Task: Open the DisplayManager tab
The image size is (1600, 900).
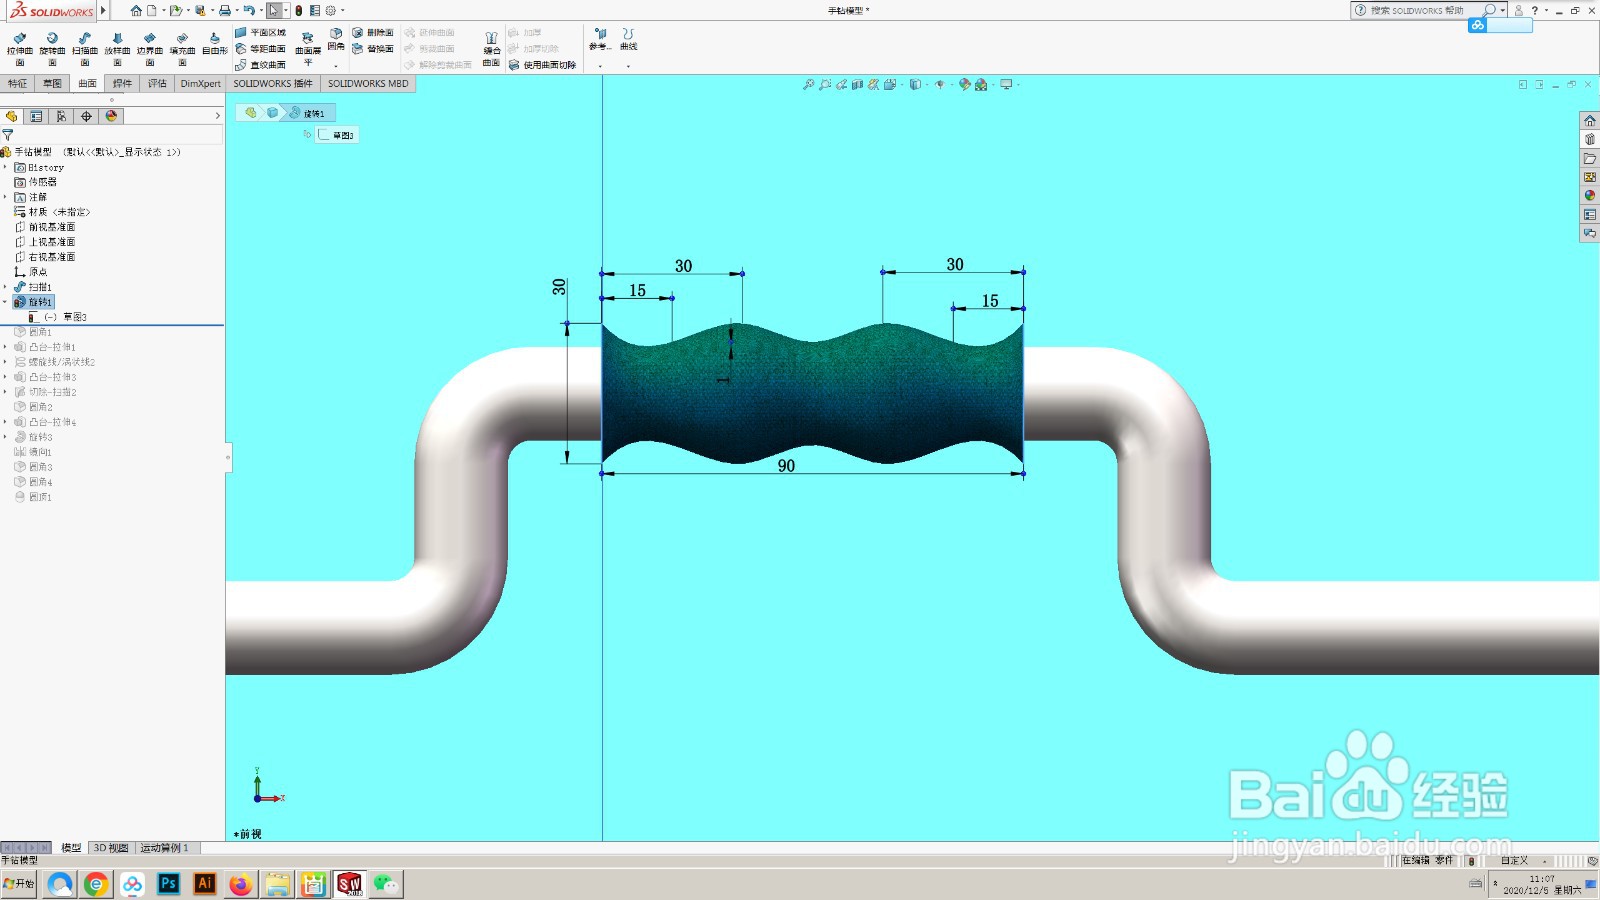Action: coord(111,116)
